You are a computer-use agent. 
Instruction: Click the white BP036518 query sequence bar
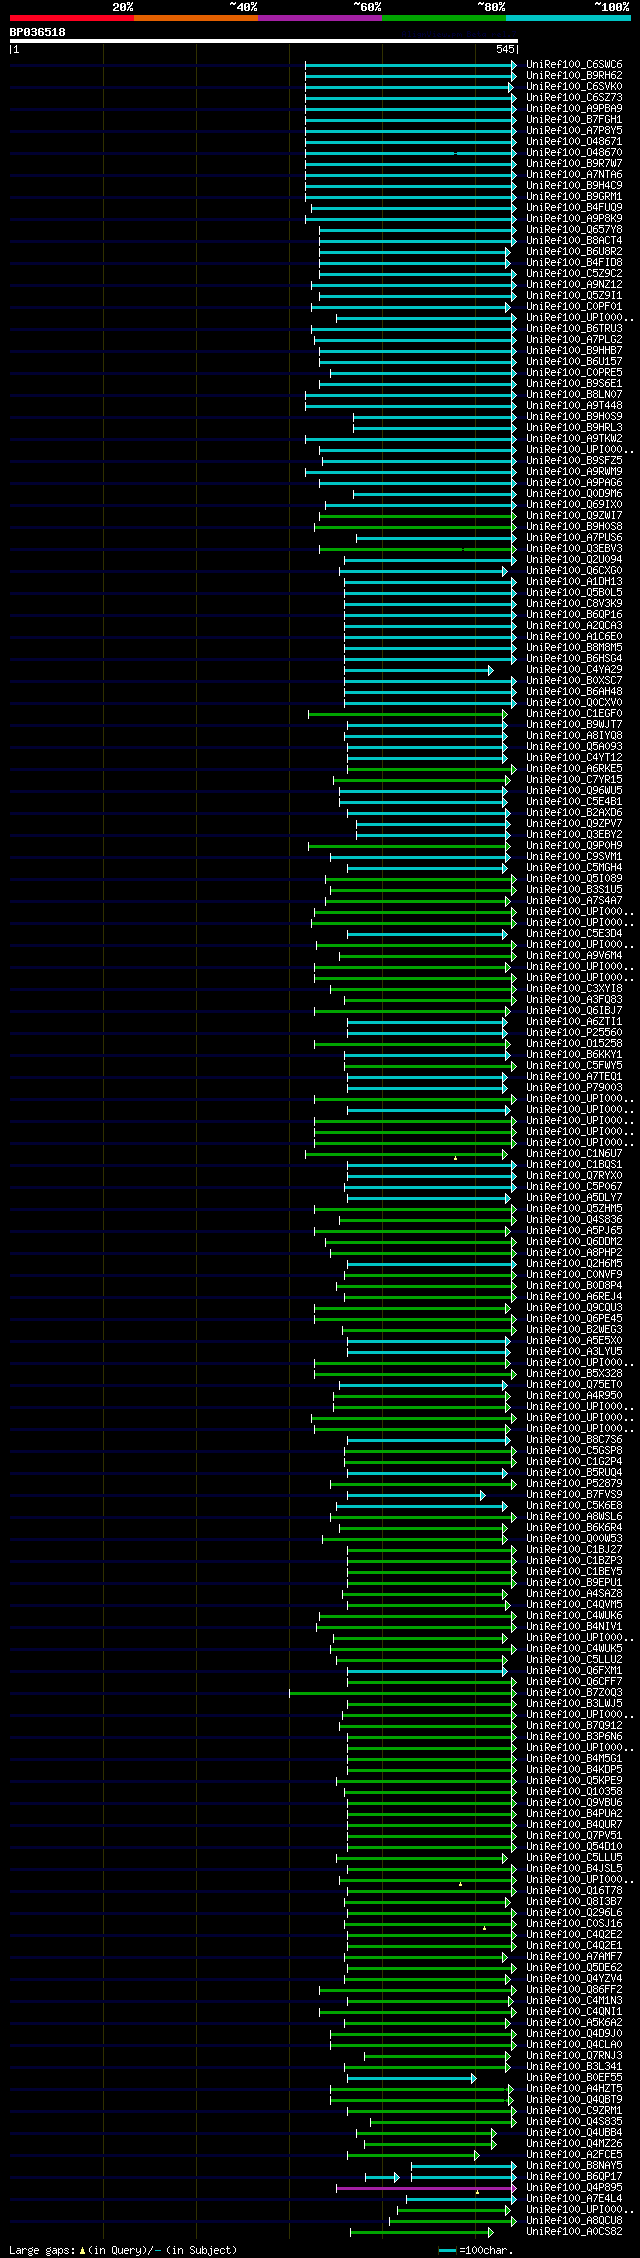coord(263,41)
